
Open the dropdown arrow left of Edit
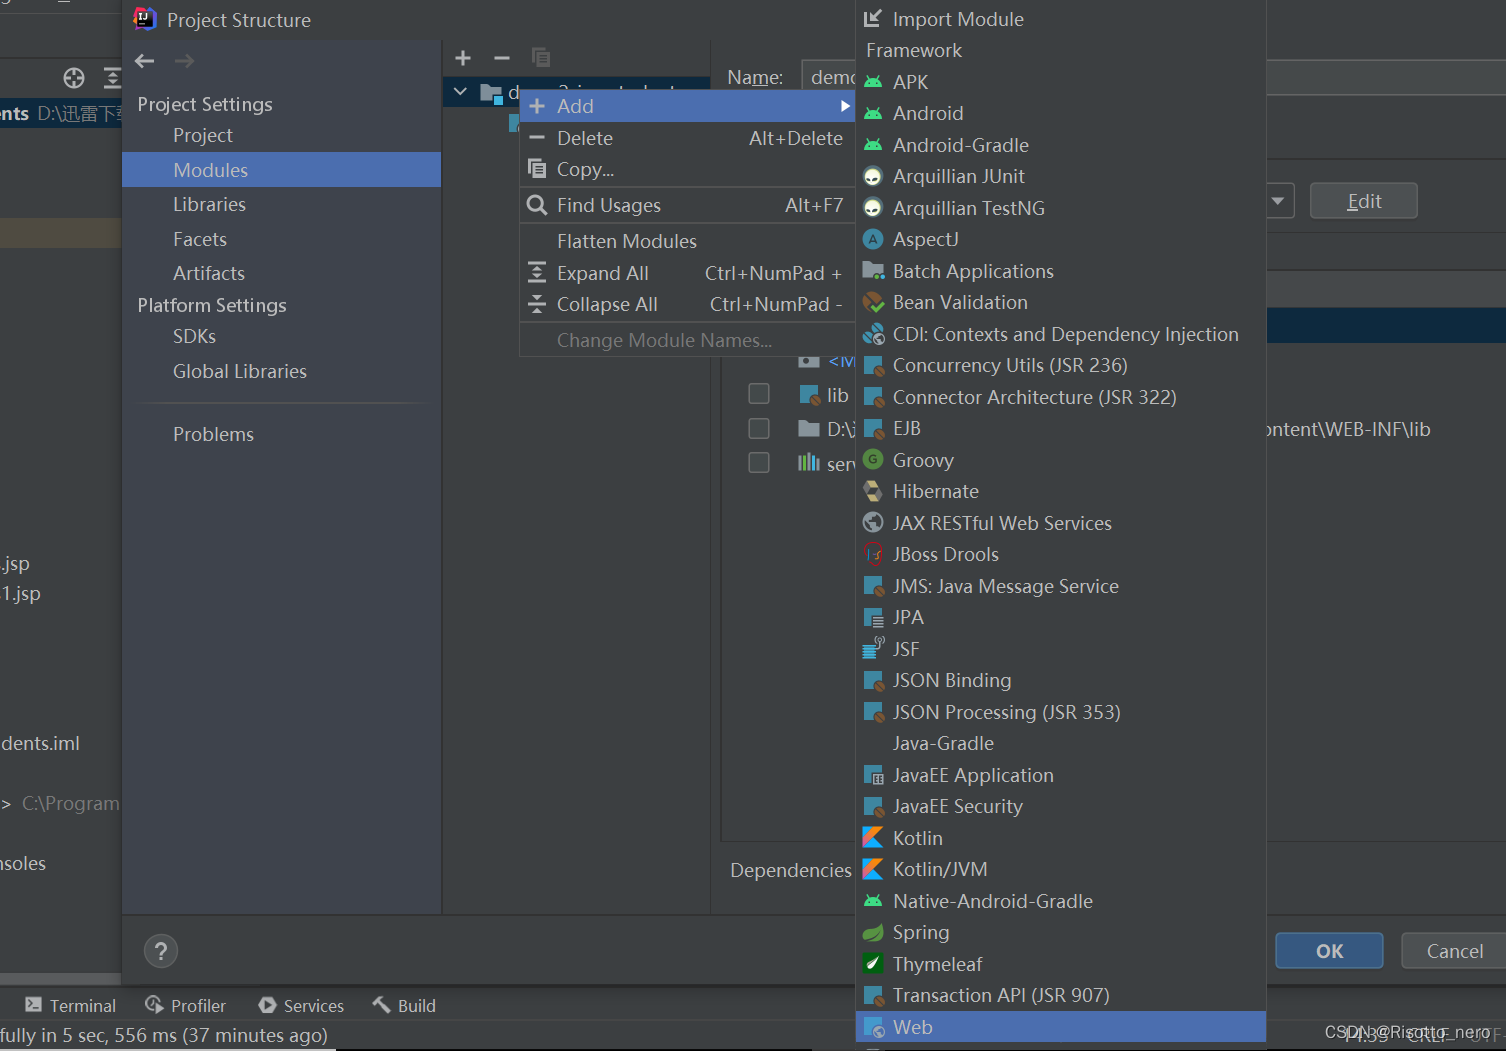[x=1279, y=200]
